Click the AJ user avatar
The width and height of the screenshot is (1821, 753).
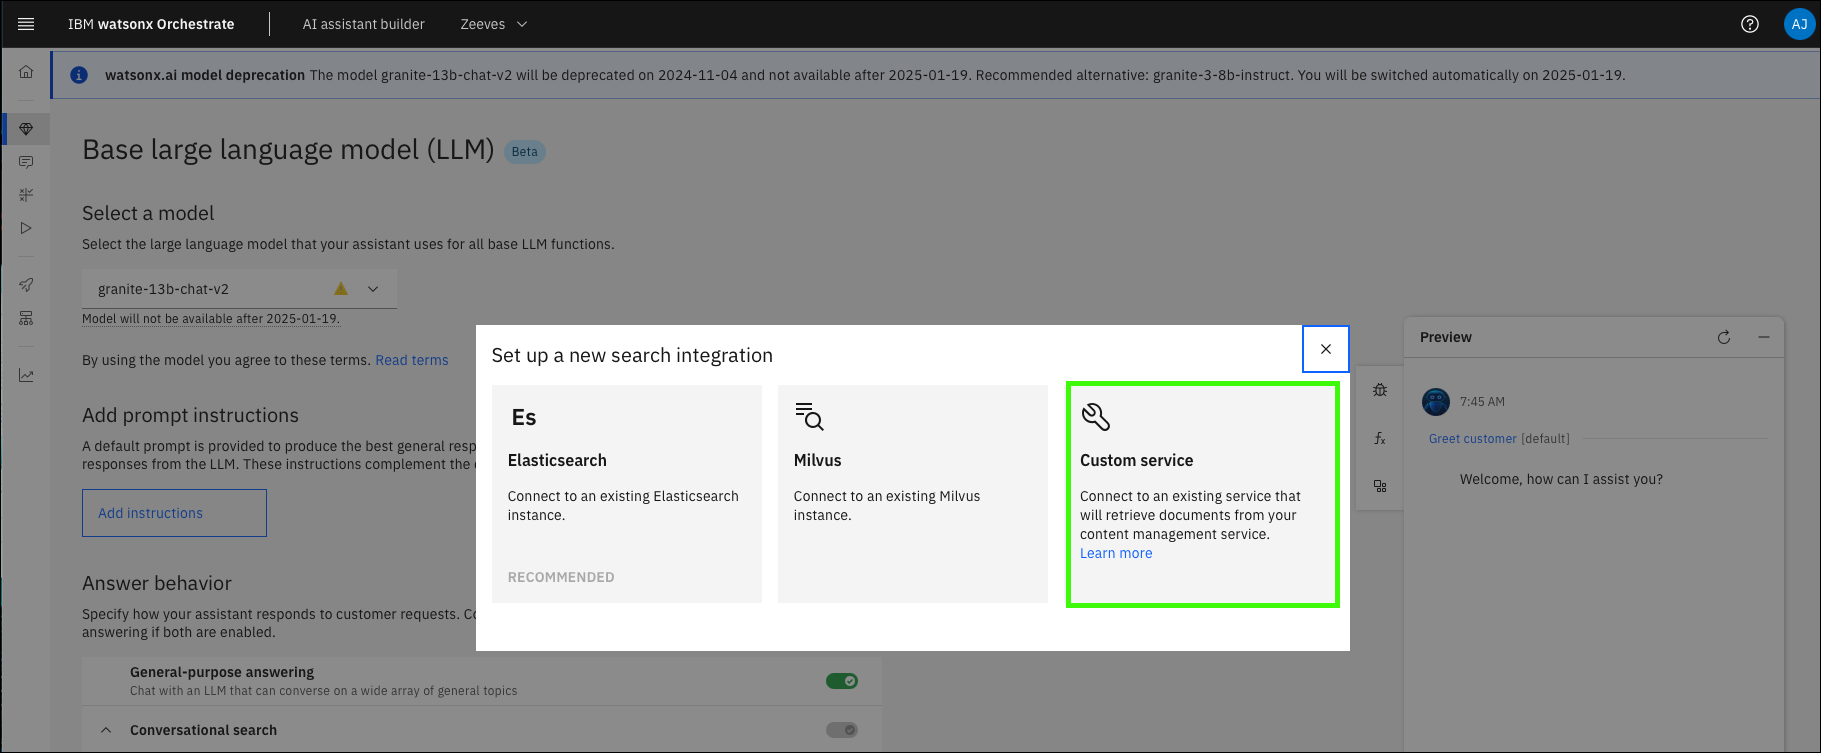(x=1799, y=24)
